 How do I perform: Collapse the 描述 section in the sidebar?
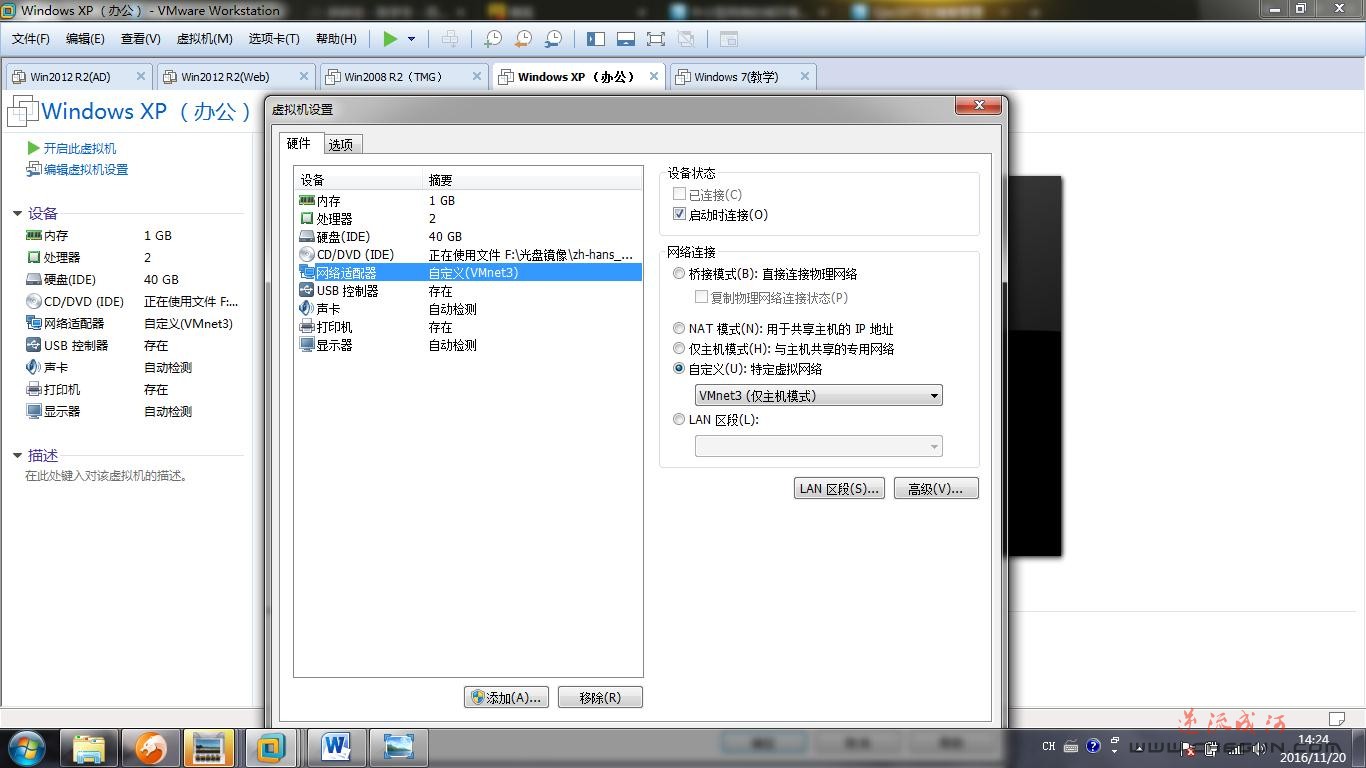[17, 455]
